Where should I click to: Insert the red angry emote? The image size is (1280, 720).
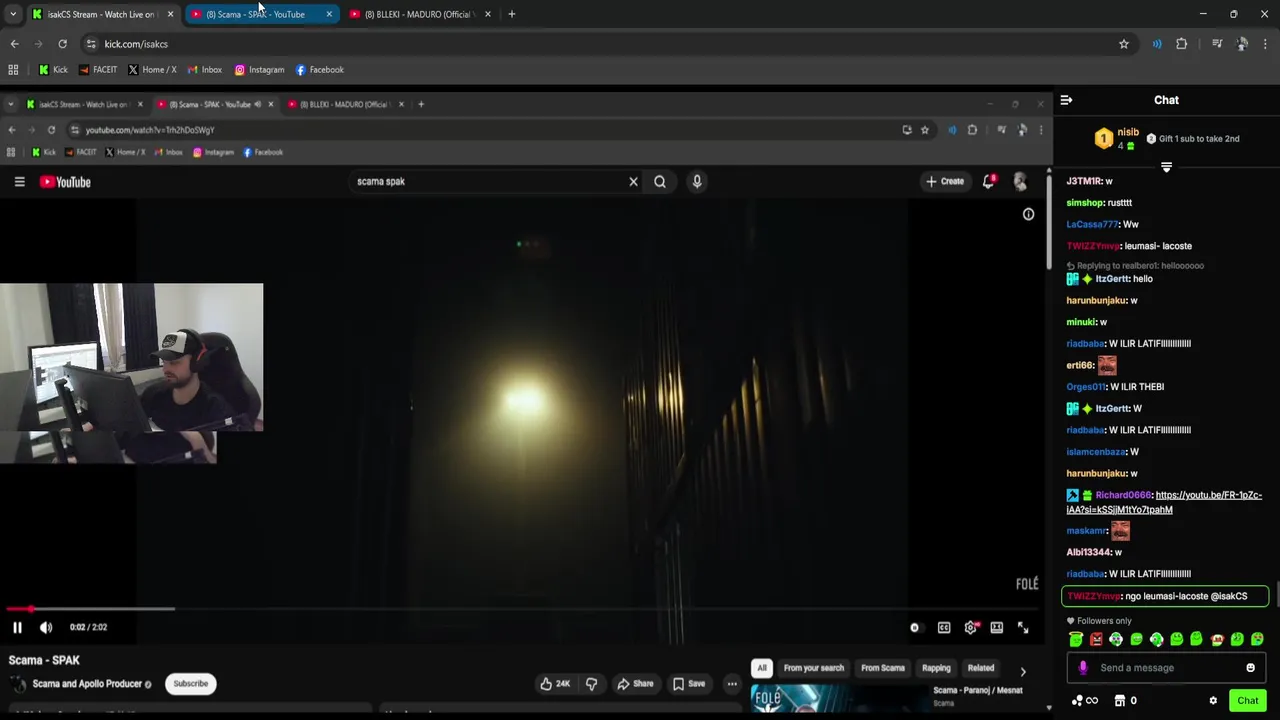coord(1096,639)
